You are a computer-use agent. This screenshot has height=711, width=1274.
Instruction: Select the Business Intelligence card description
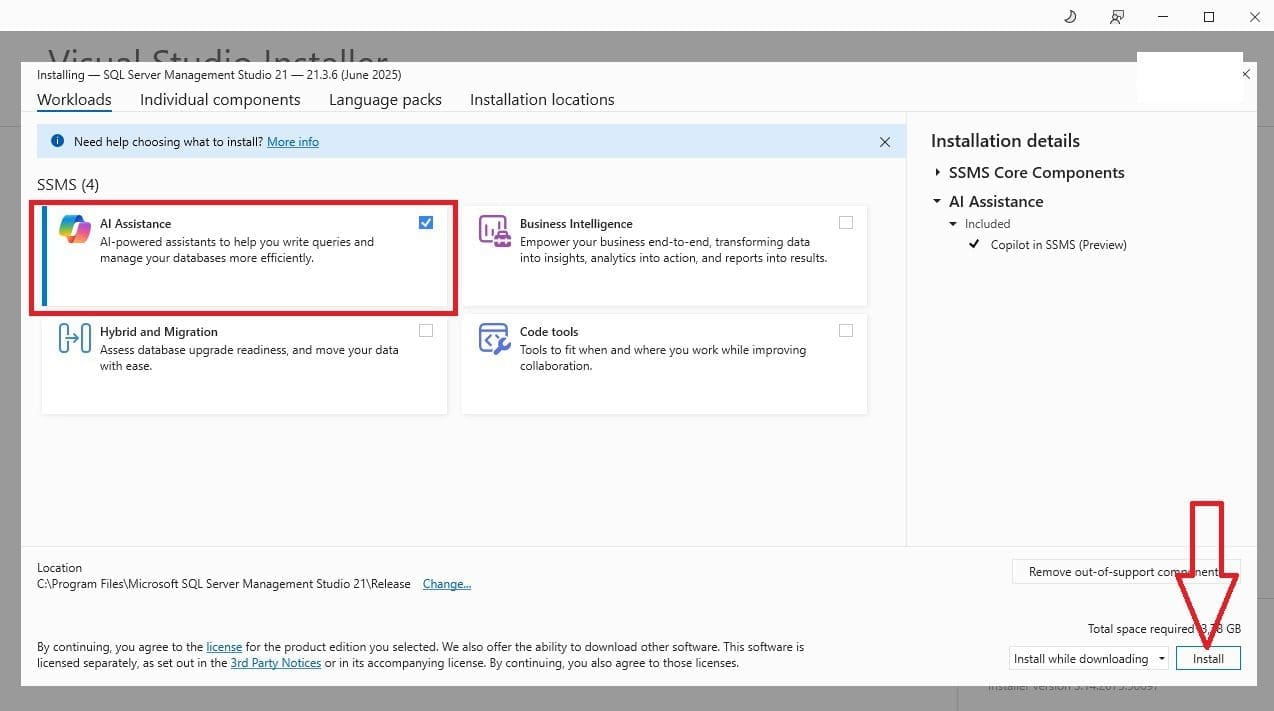click(x=673, y=250)
